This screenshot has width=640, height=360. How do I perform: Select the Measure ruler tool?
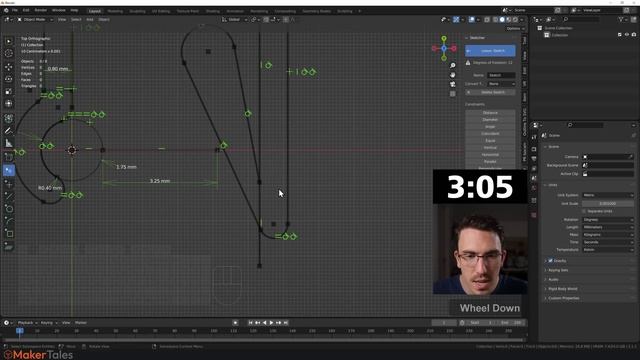click(x=9, y=143)
